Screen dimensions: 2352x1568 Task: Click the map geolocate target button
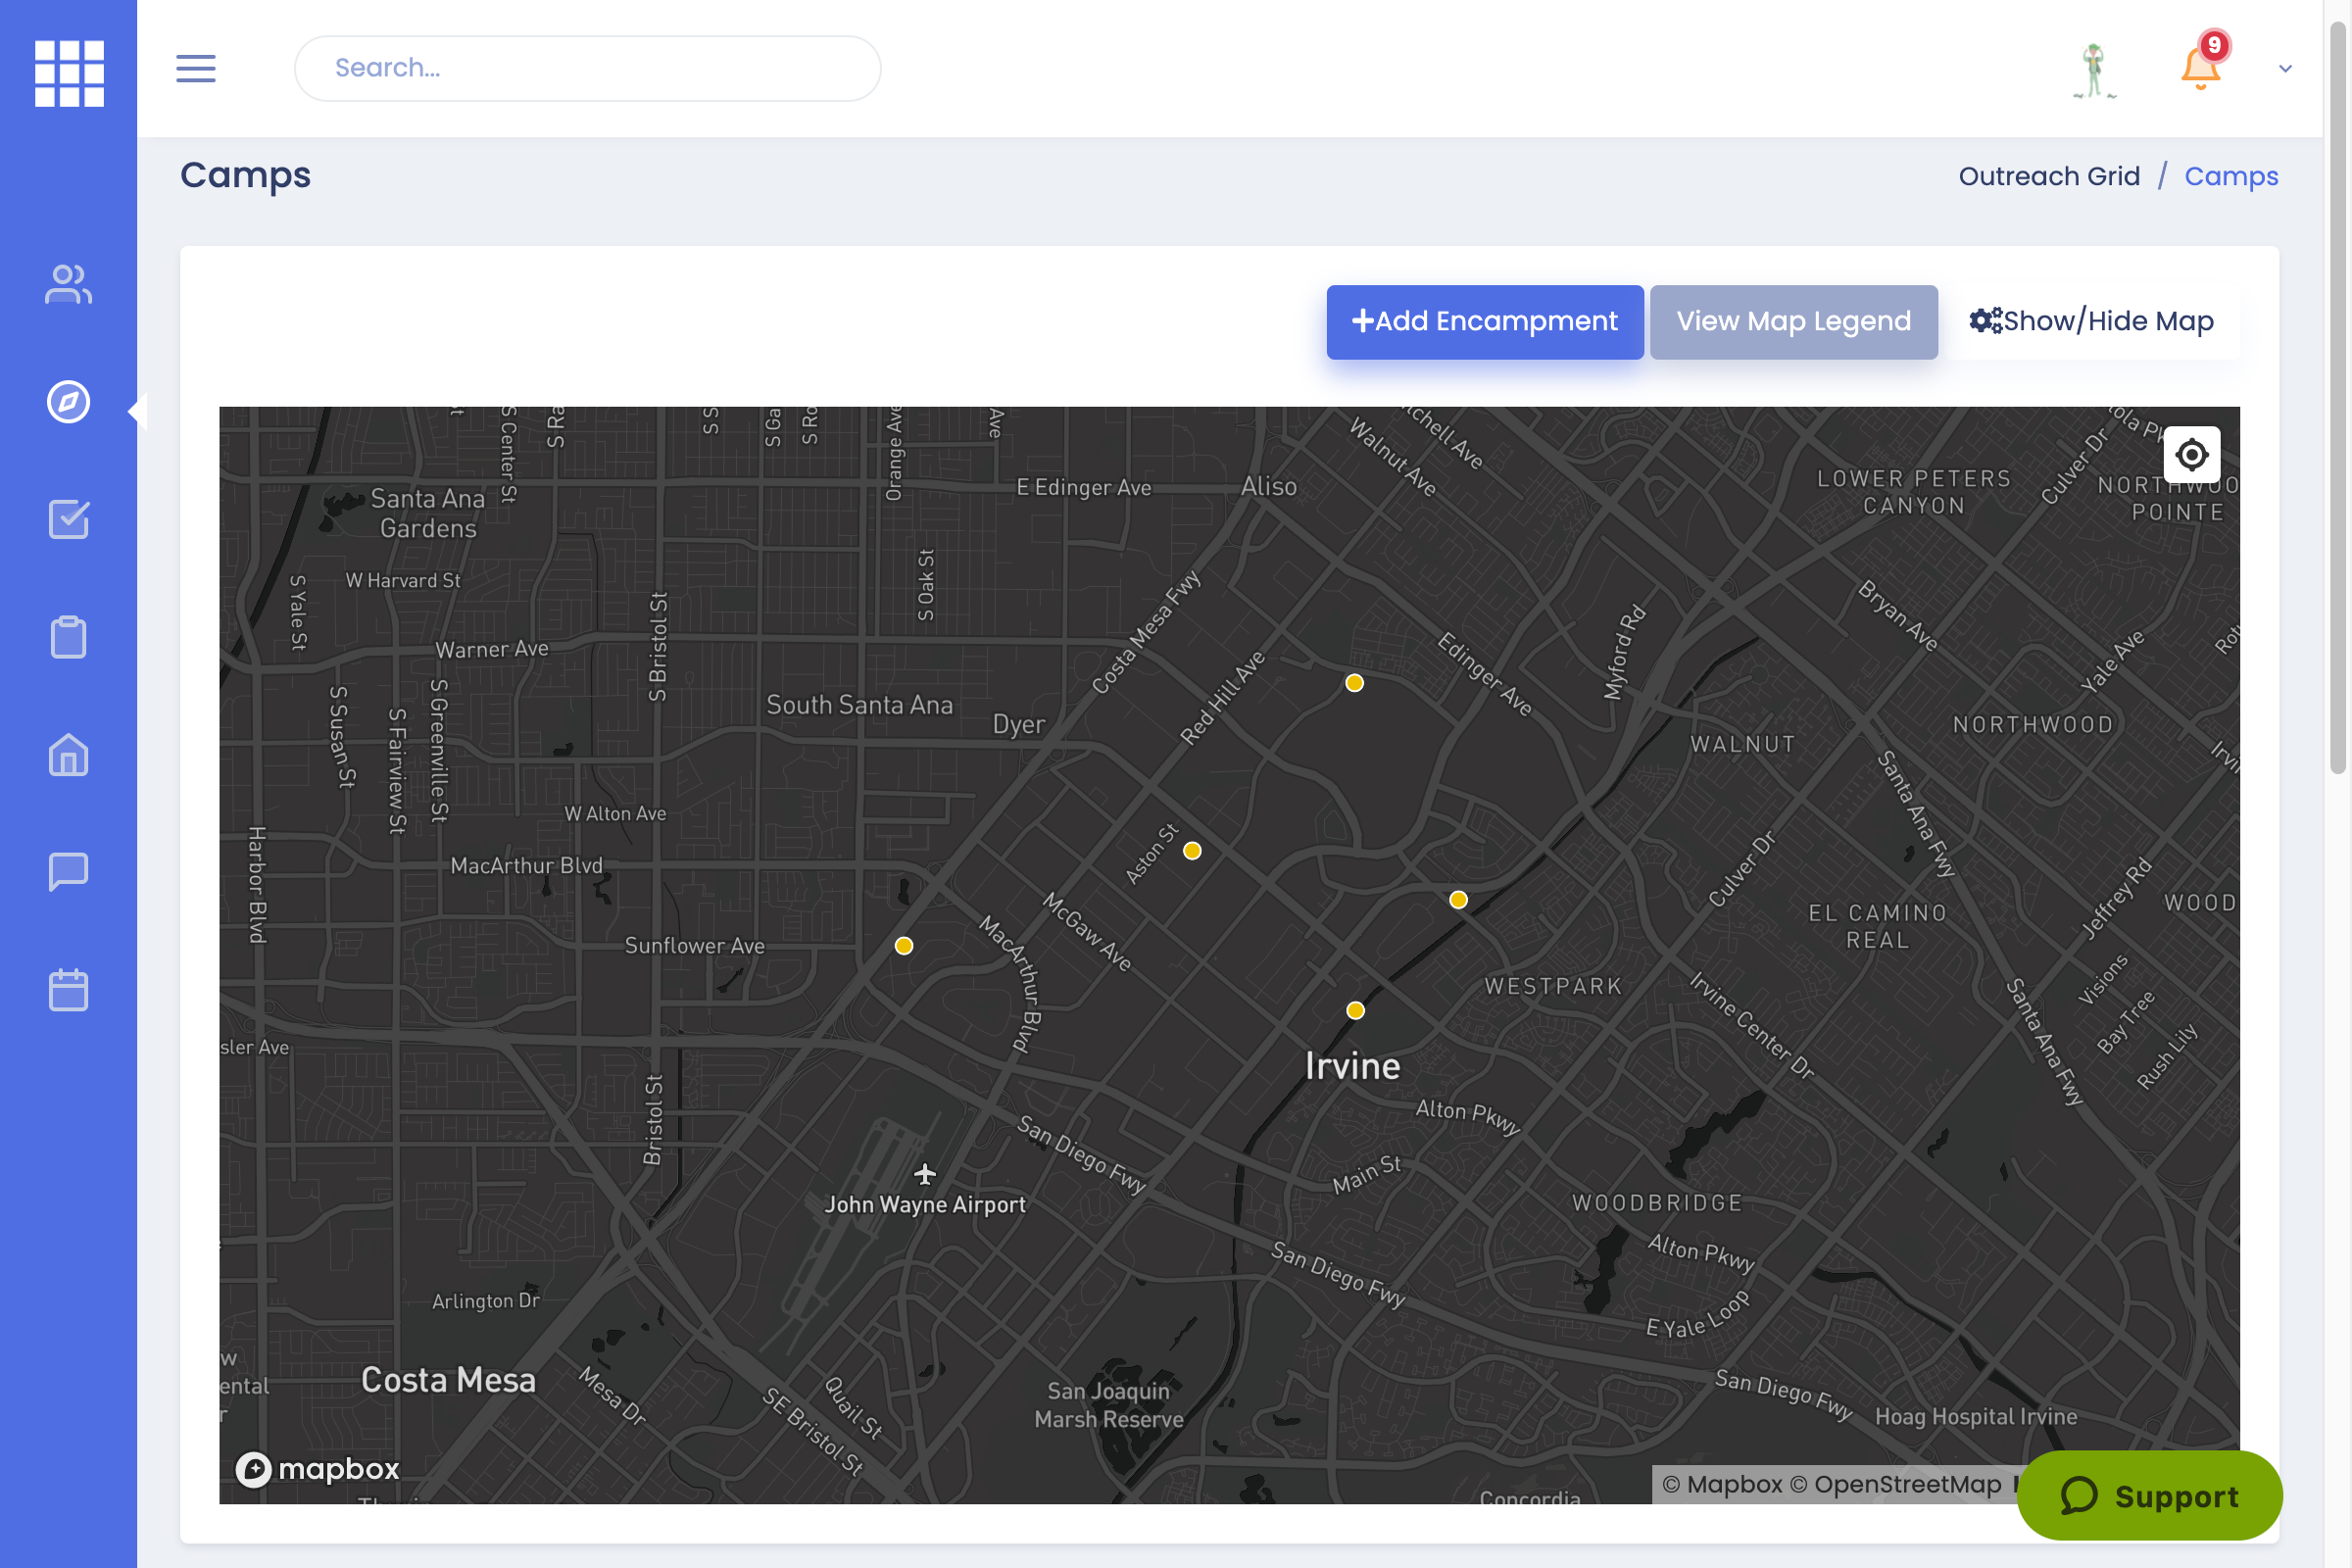2191,455
